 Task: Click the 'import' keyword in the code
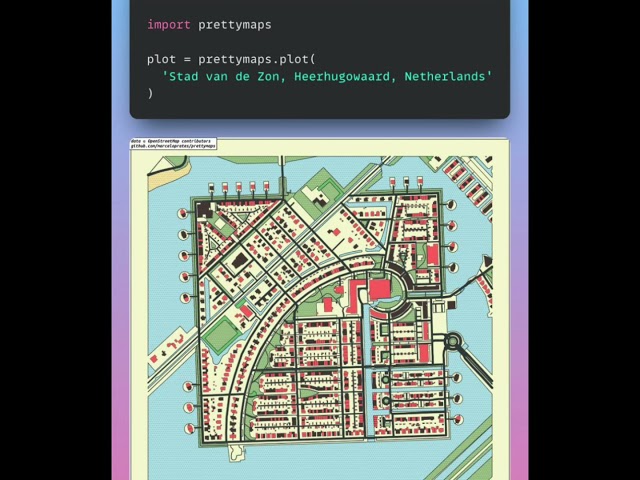click(x=169, y=25)
